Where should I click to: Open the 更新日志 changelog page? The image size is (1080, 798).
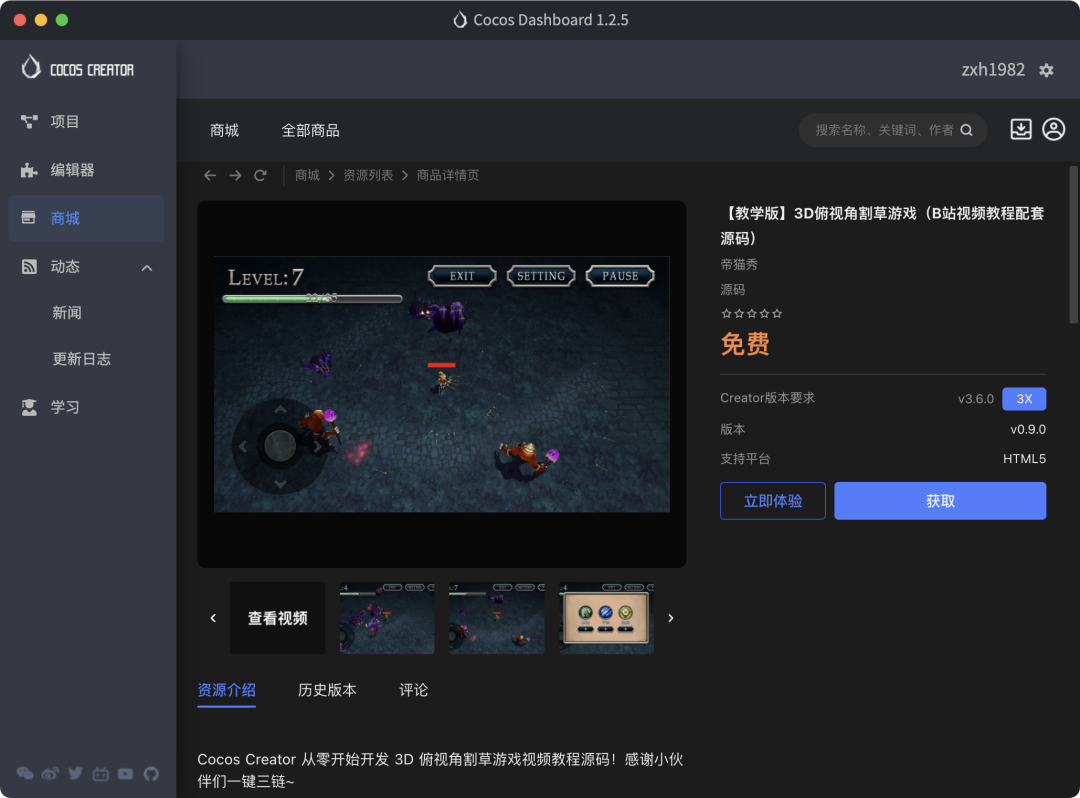pyautogui.click(x=81, y=359)
